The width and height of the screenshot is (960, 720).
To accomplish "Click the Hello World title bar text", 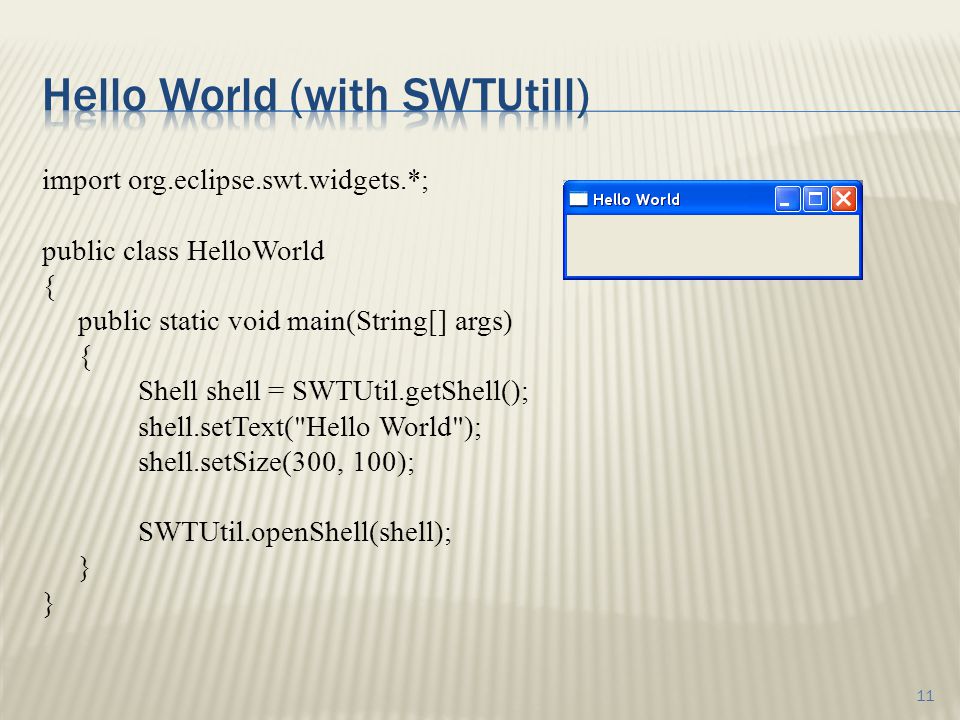I will [x=636, y=200].
